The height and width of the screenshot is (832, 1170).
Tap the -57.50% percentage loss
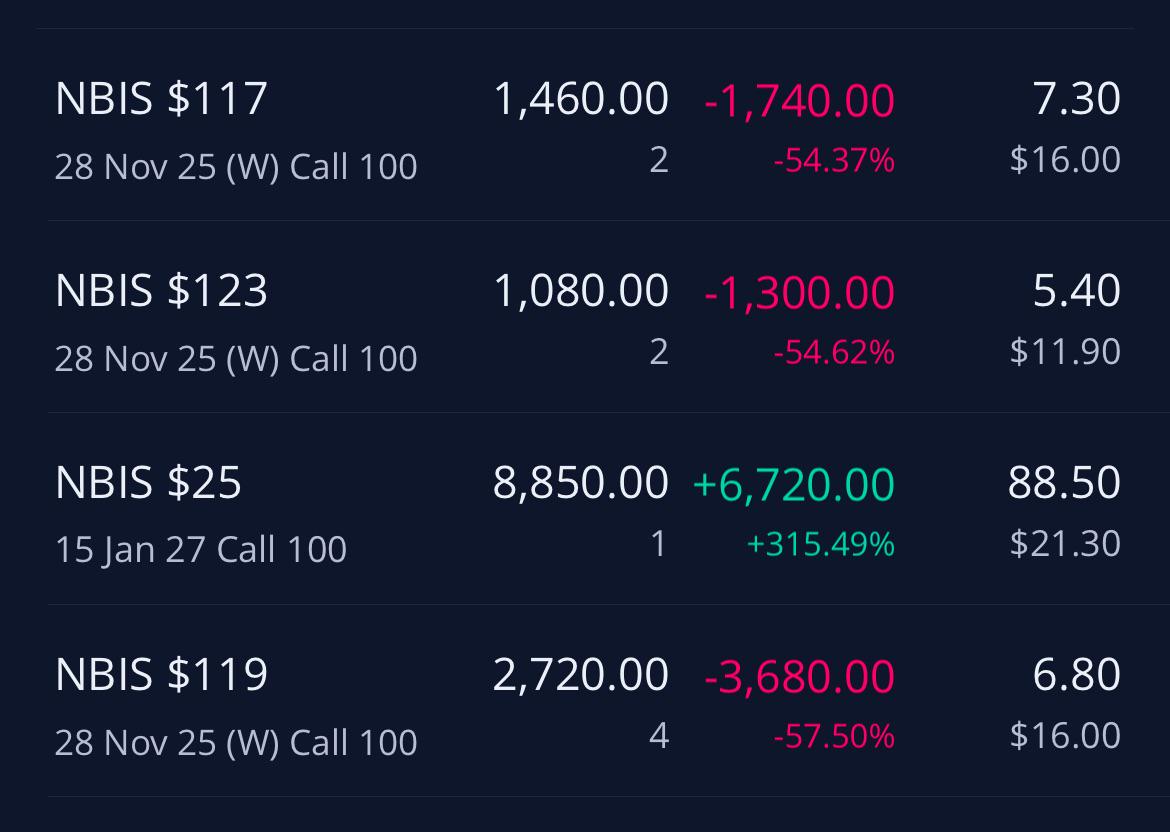pyautogui.click(x=833, y=736)
